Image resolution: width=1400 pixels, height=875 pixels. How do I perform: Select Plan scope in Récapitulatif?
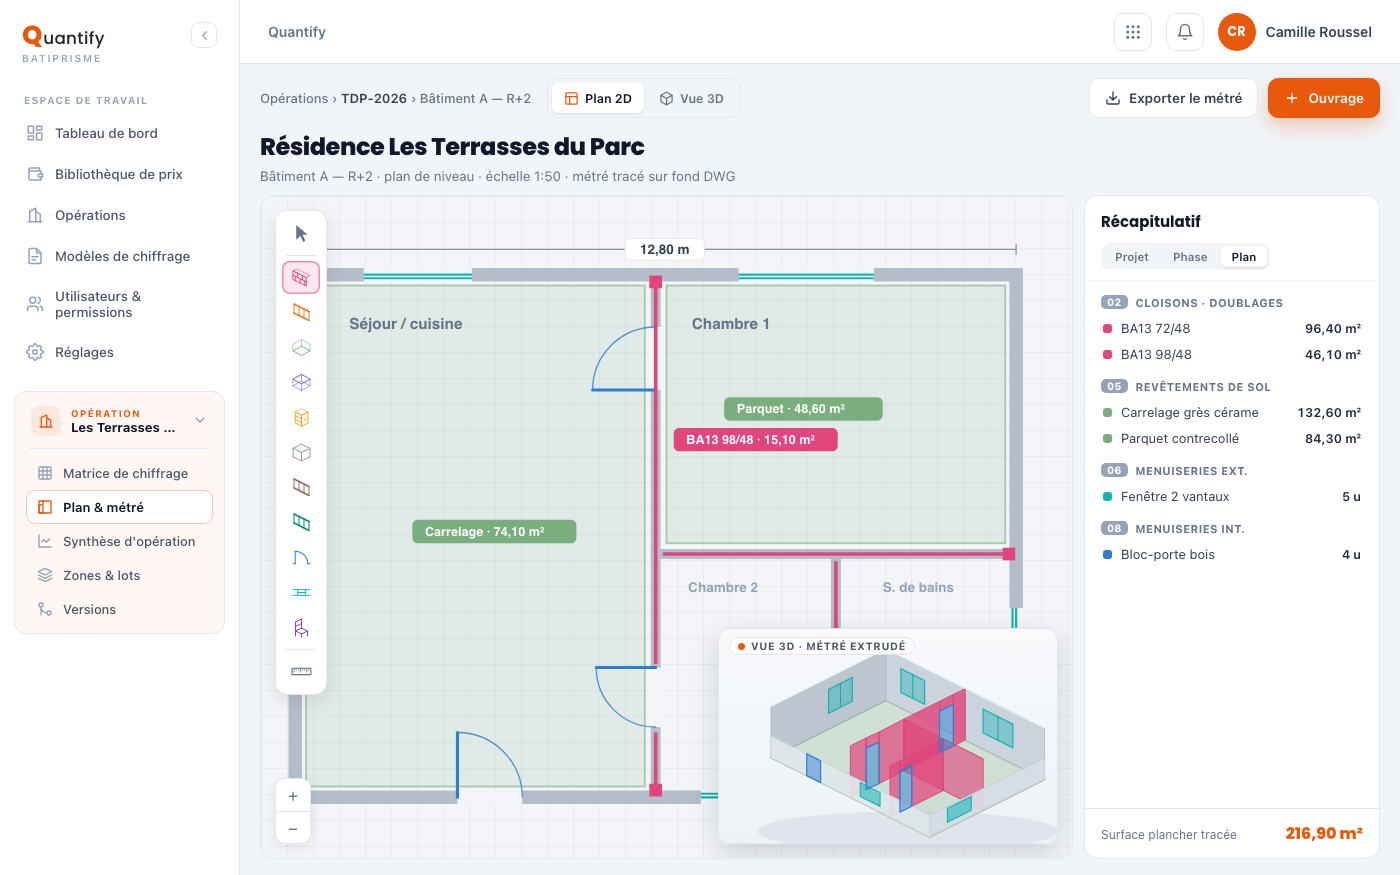click(x=1244, y=257)
